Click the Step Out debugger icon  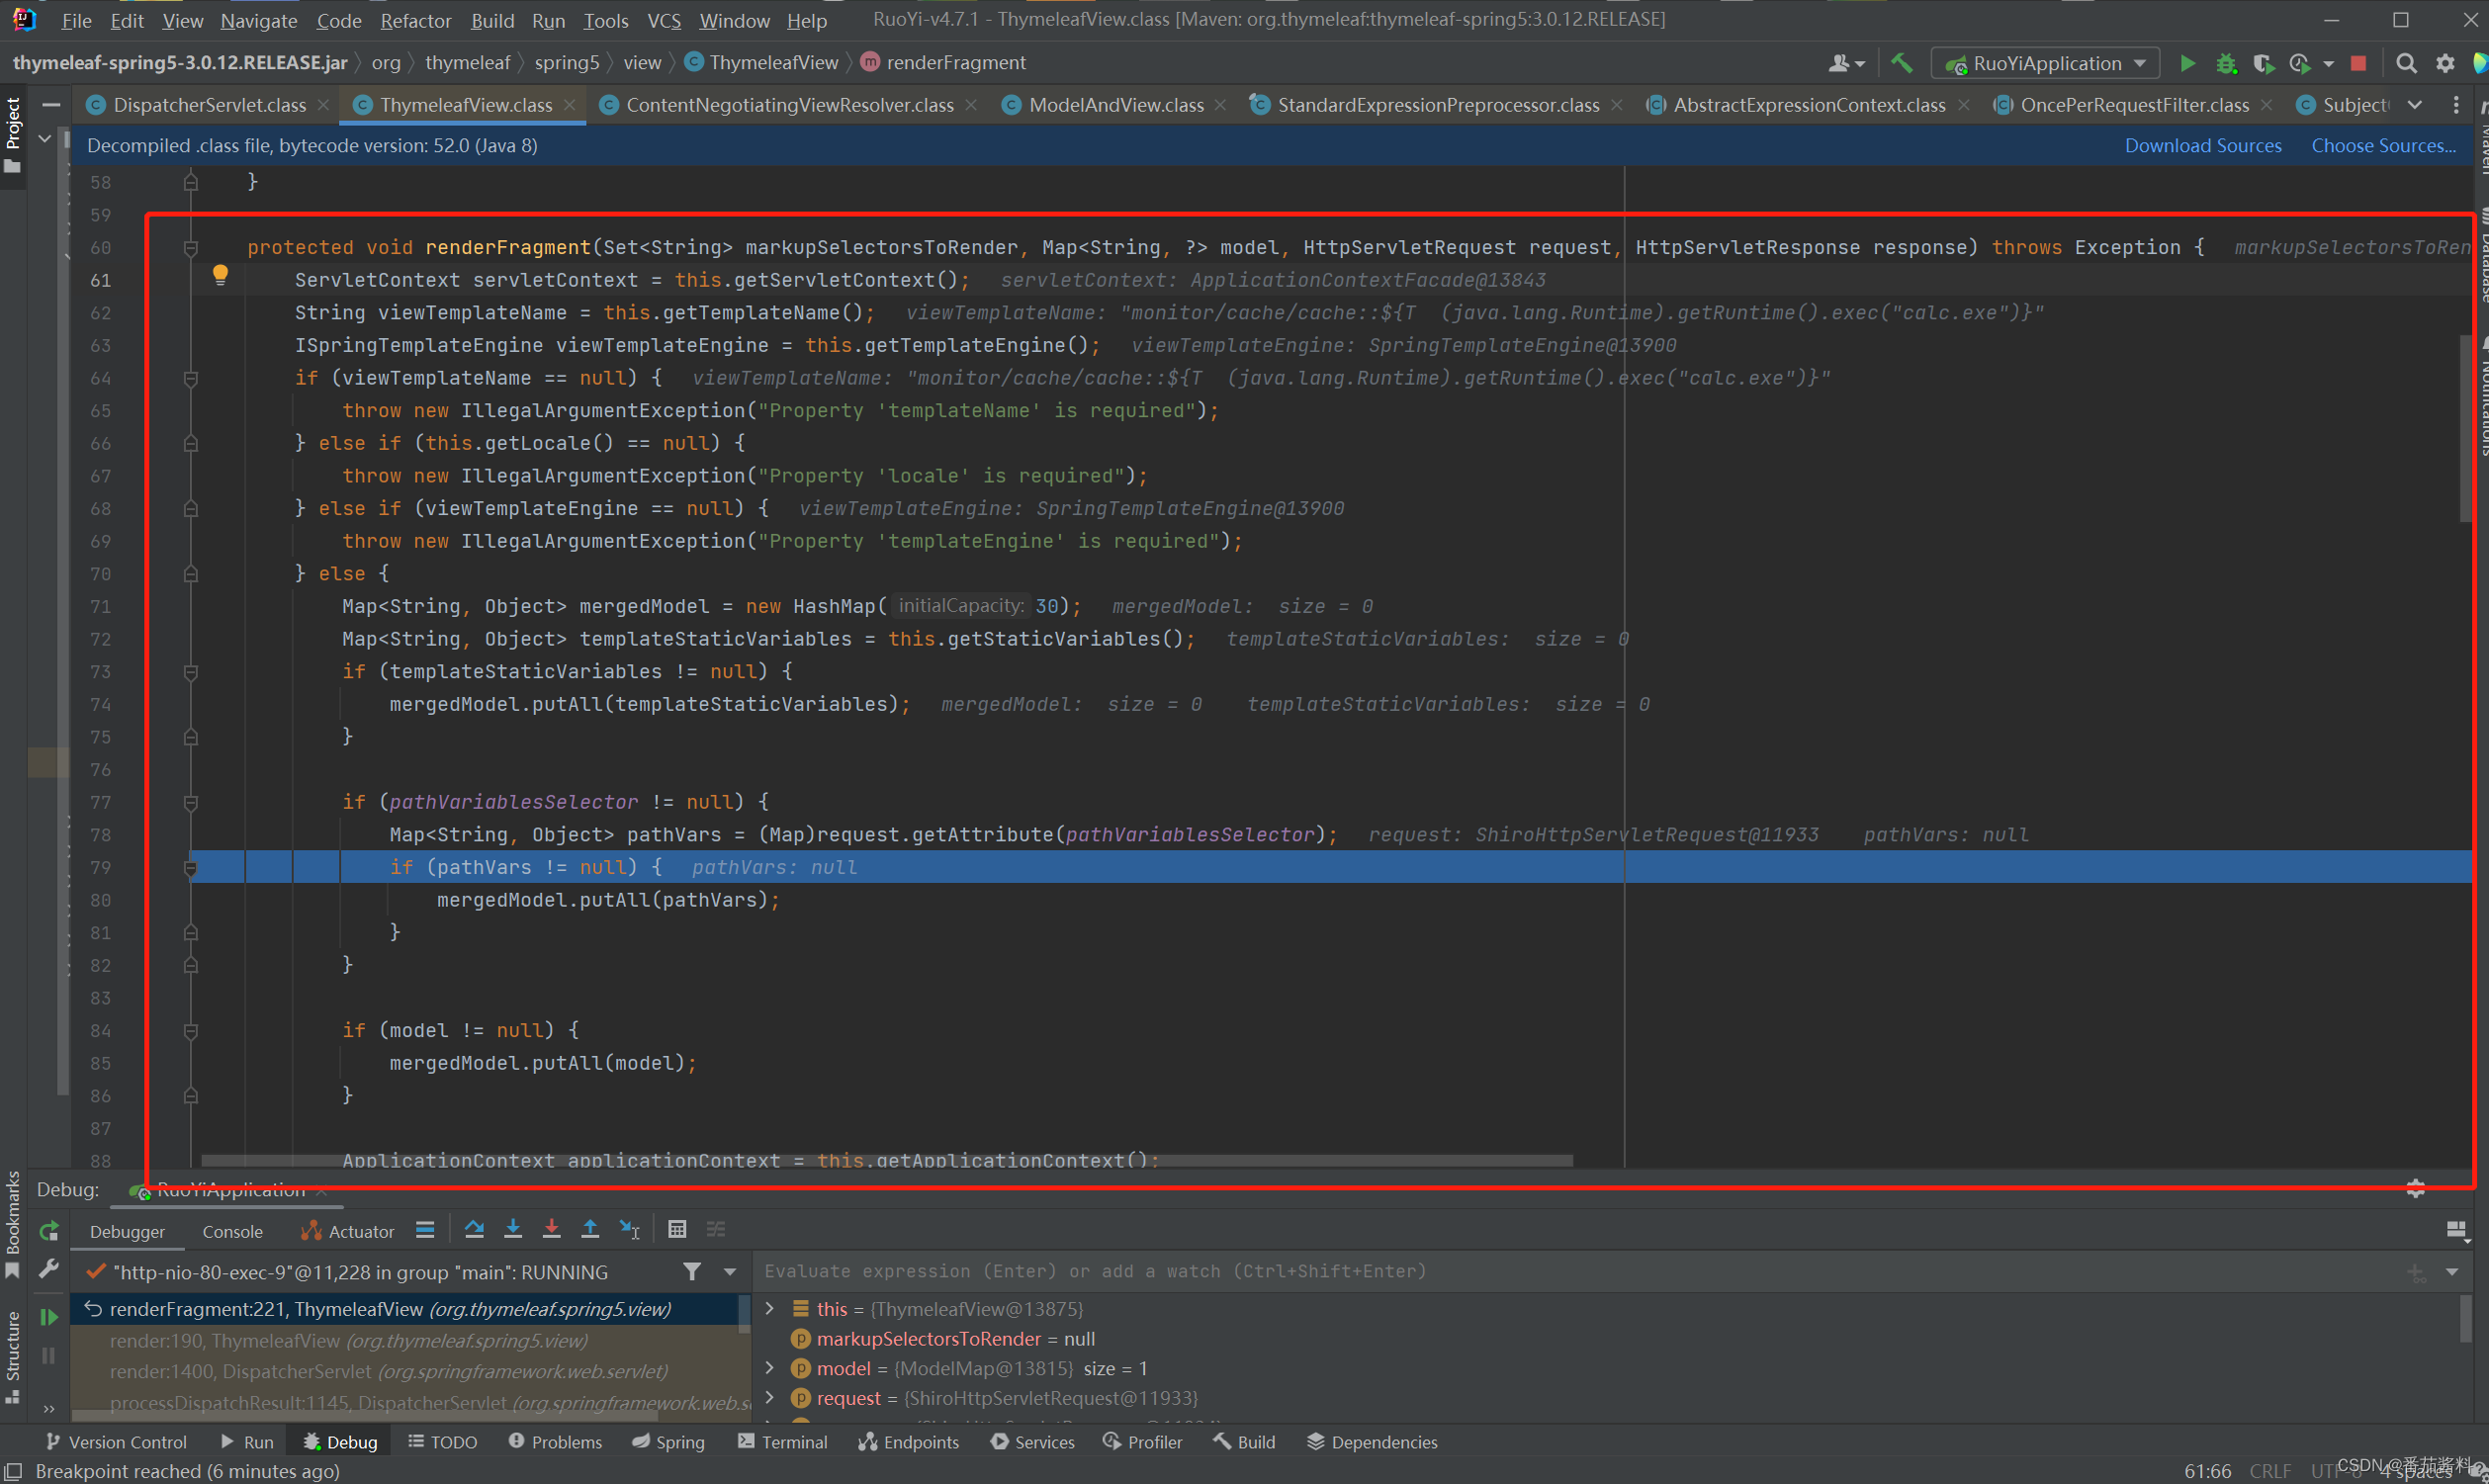[590, 1229]
